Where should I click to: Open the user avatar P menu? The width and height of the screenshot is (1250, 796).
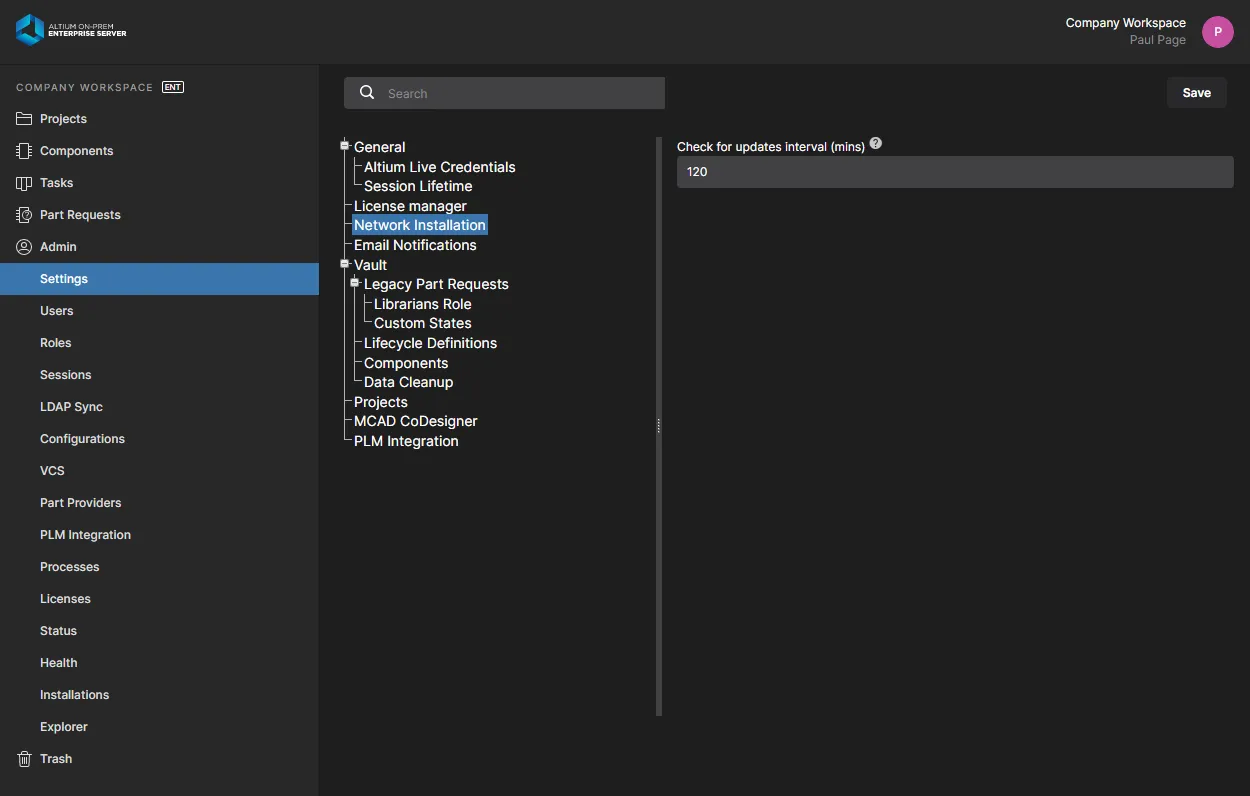pos(1217,32)
